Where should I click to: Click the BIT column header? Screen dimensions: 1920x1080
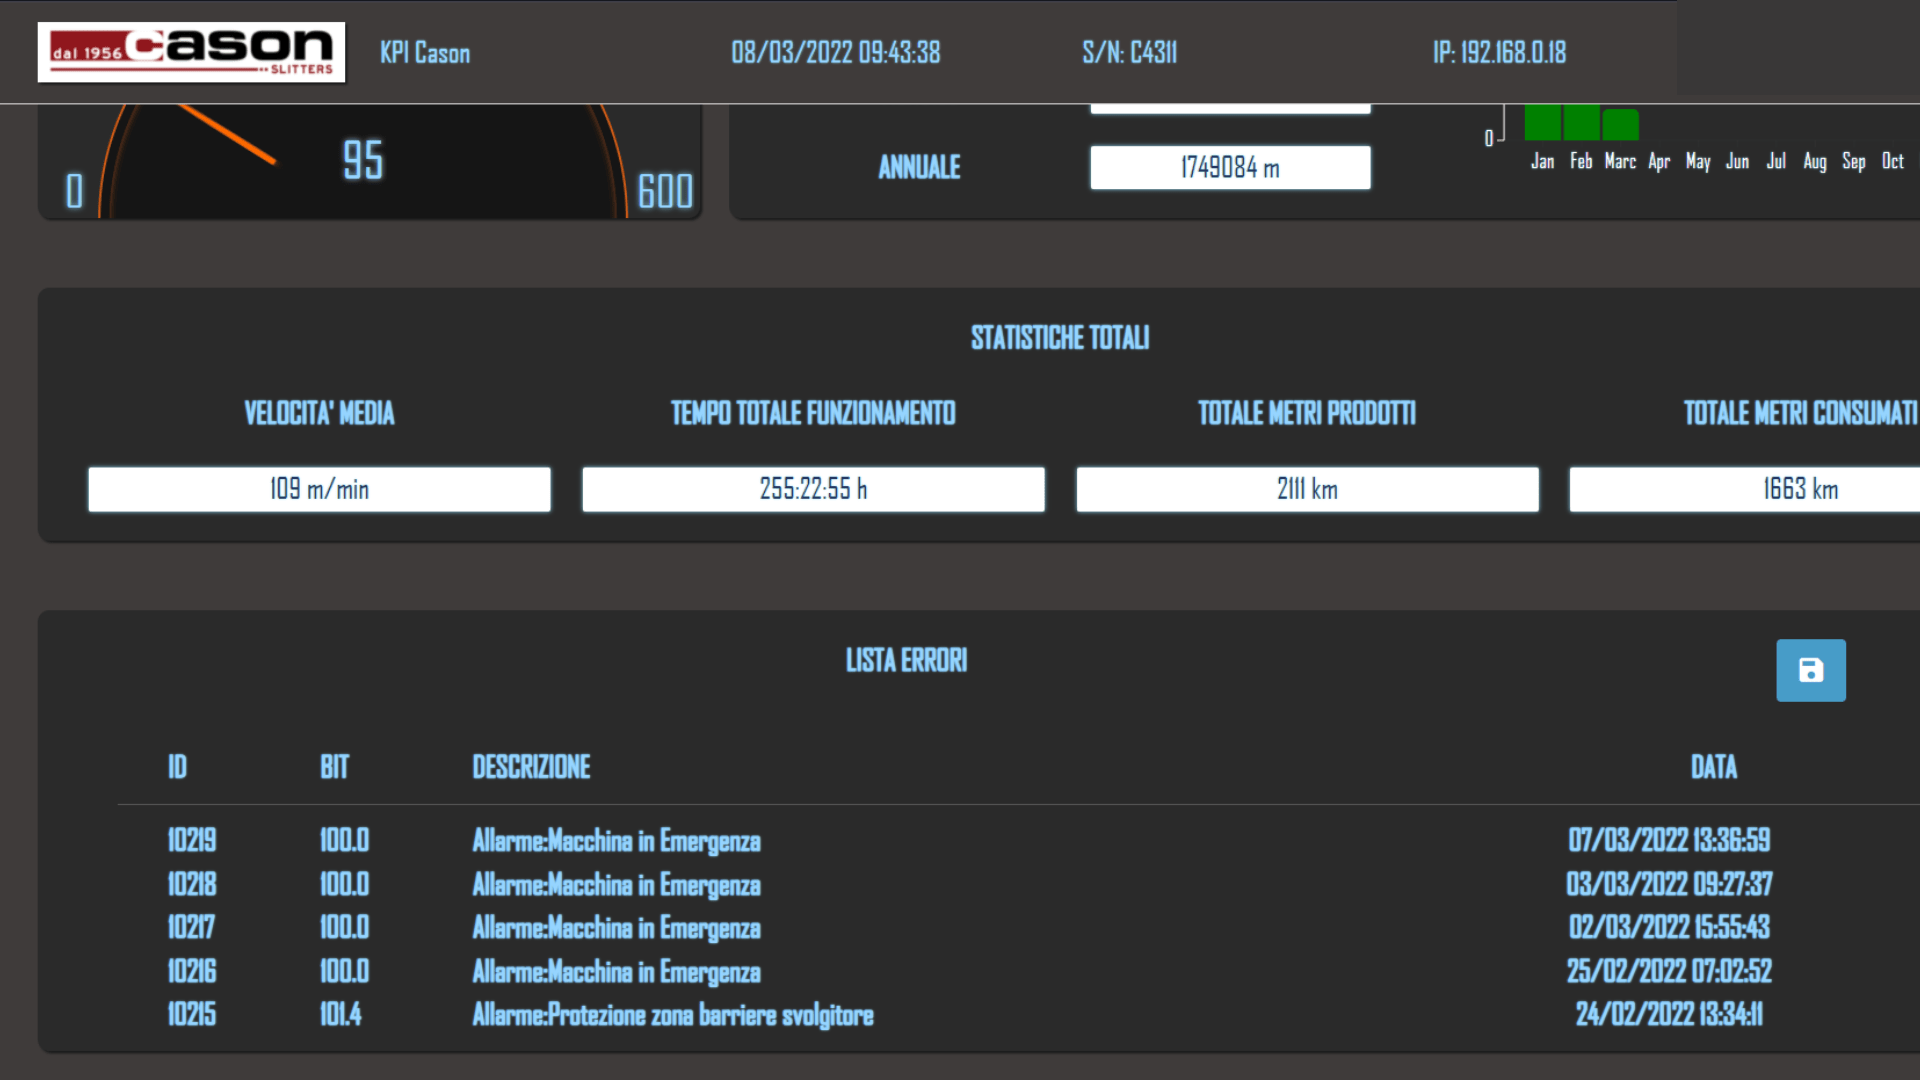coord(334,767)
